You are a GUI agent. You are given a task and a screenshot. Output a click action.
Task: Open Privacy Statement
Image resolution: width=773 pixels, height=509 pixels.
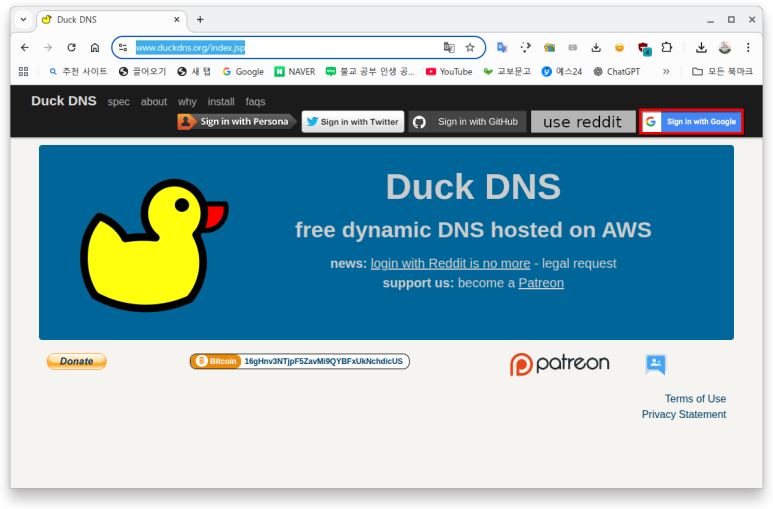pyautogui.click(x=683, y=414)
